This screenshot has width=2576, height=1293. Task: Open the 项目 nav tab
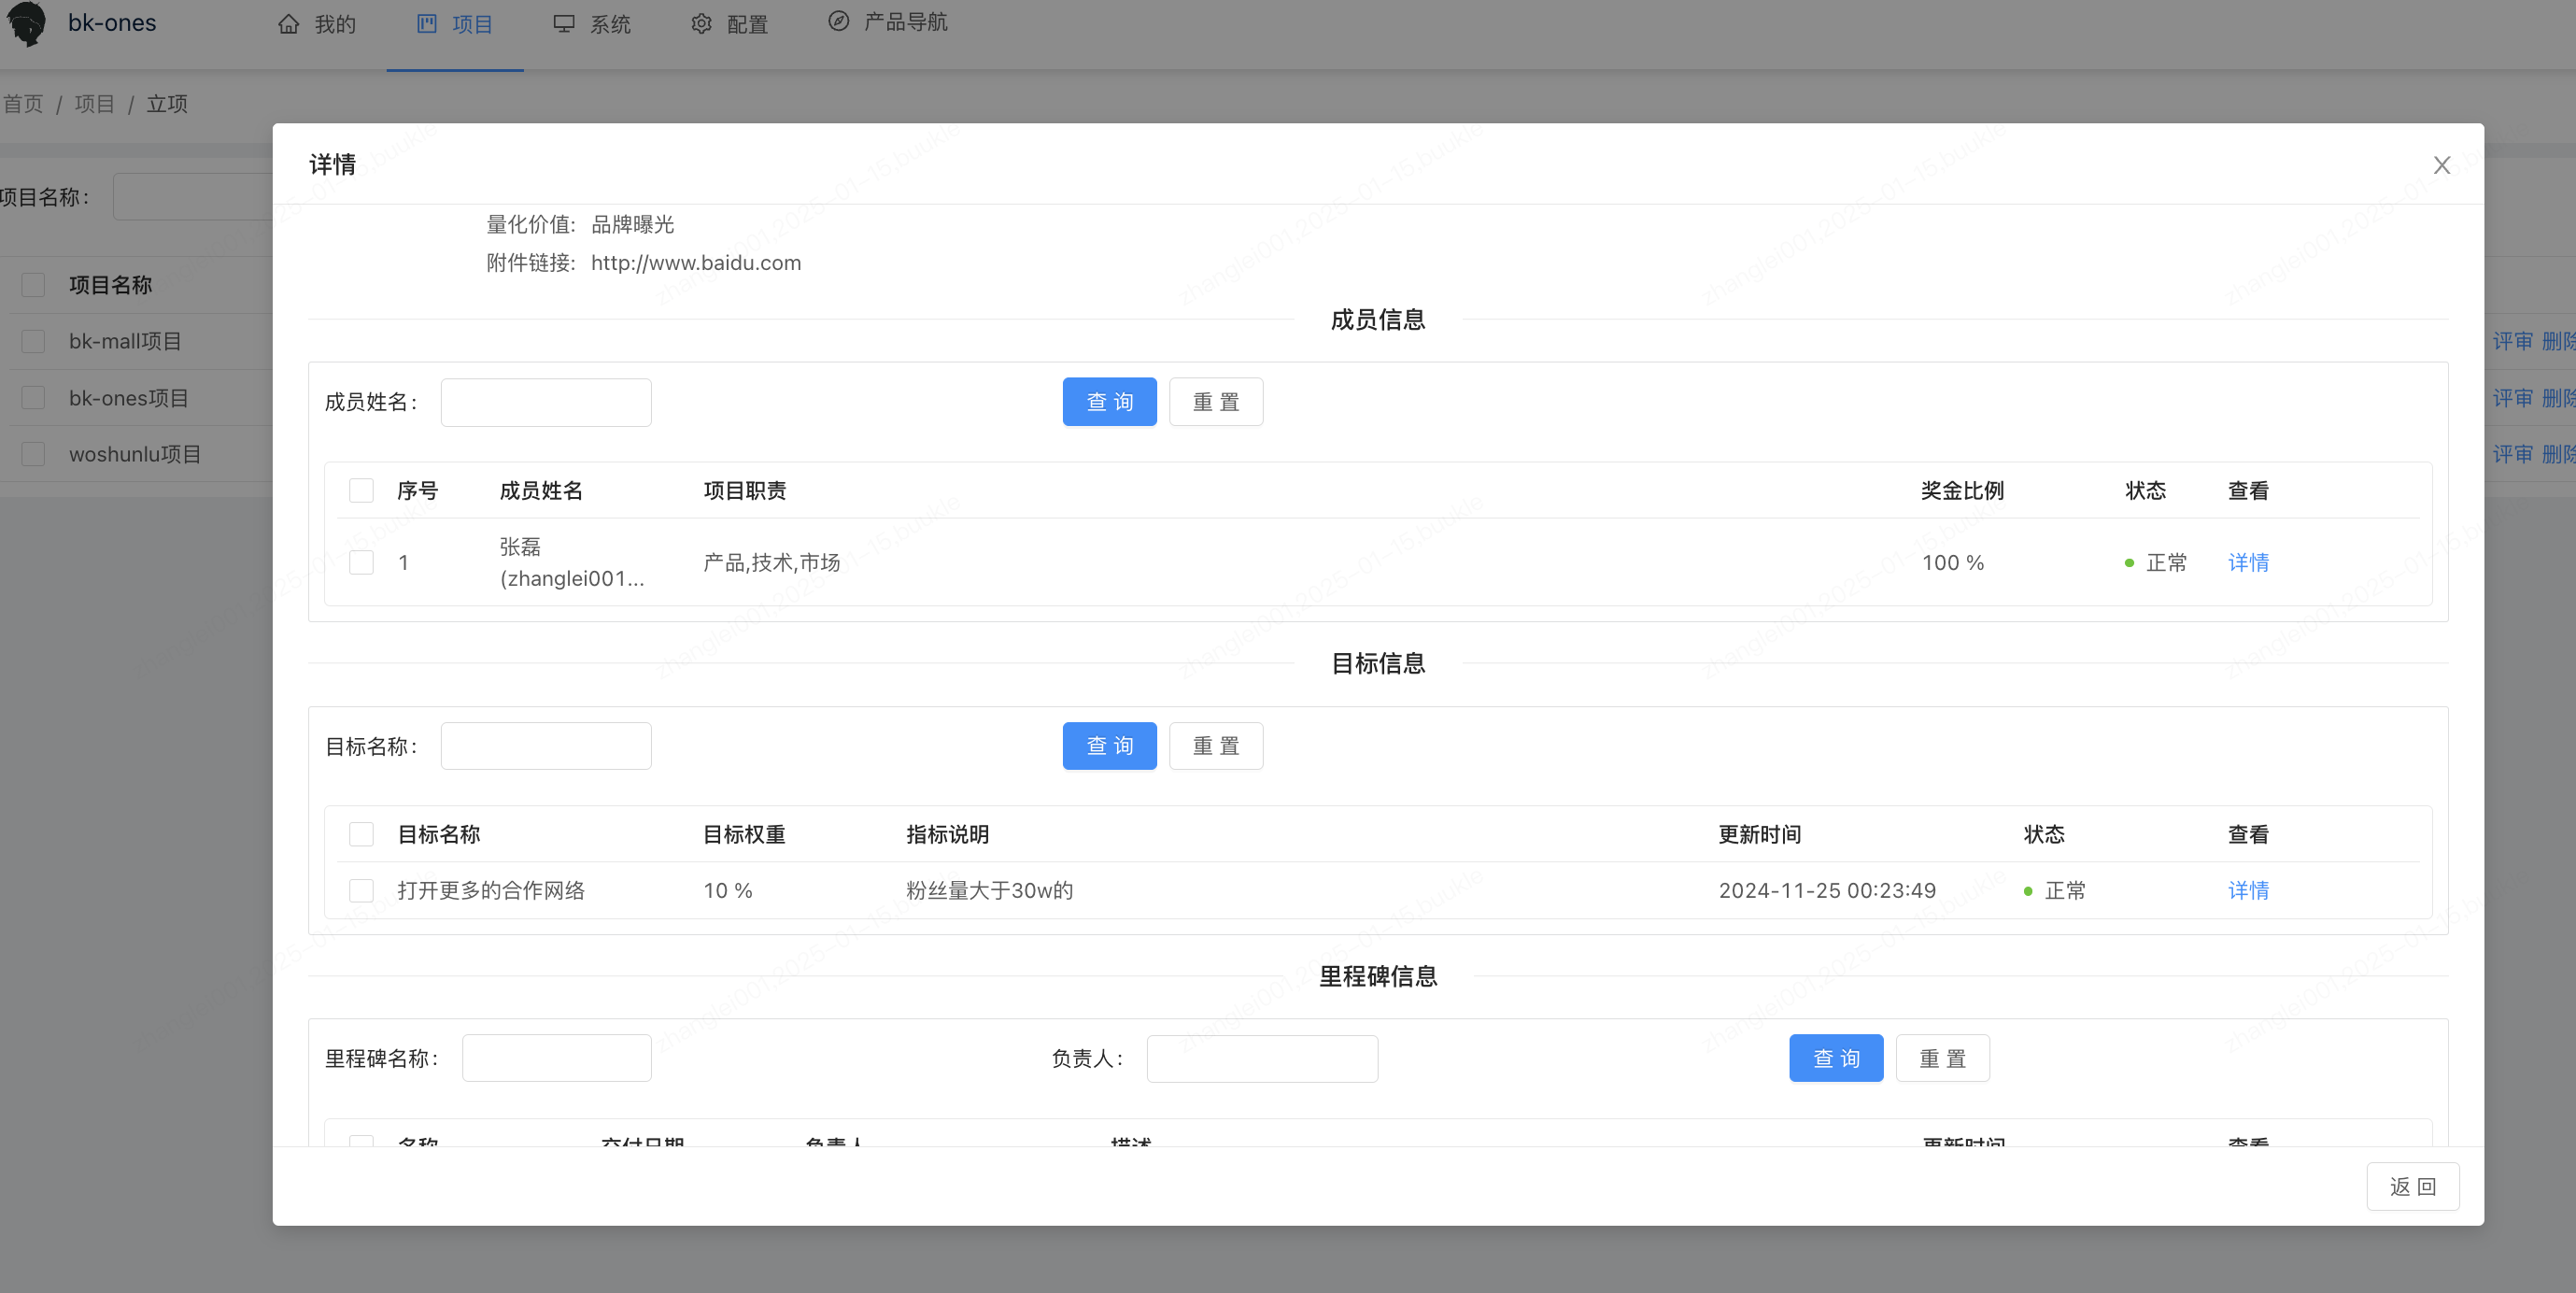[455, 24]
